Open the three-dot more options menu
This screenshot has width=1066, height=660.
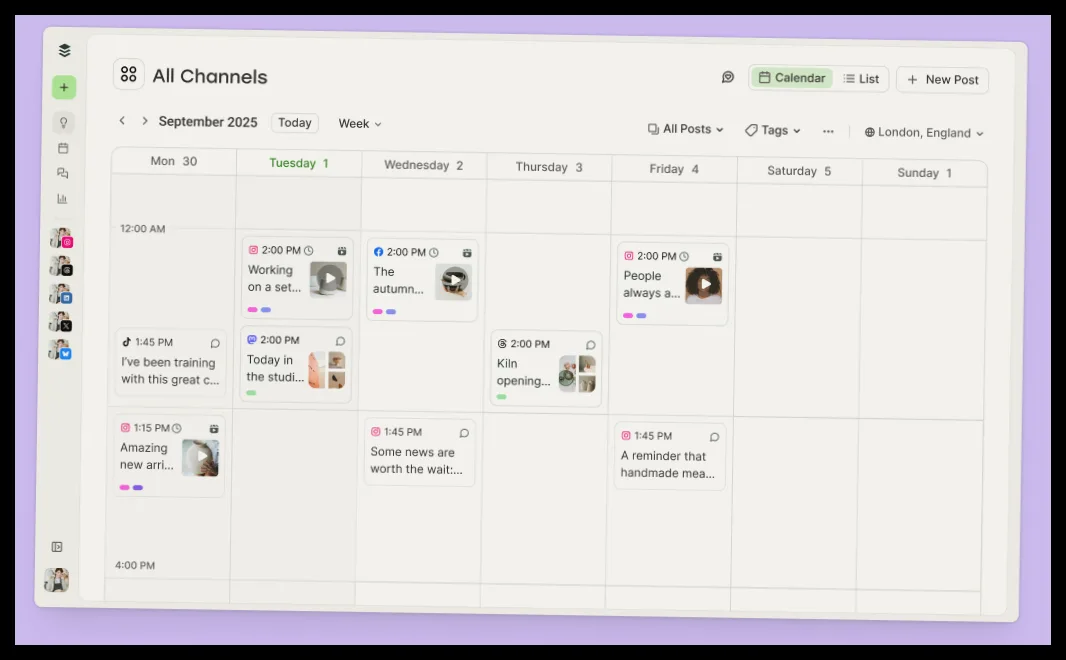pyautogui.click(x=828, y=131)
